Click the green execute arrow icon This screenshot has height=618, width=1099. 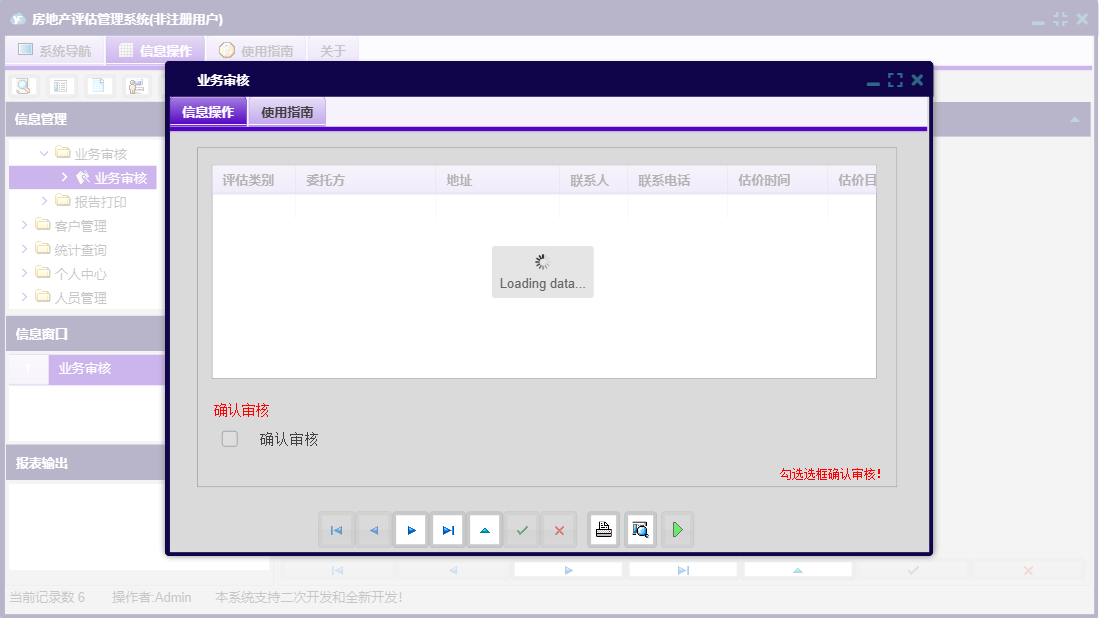coord(677,529)
